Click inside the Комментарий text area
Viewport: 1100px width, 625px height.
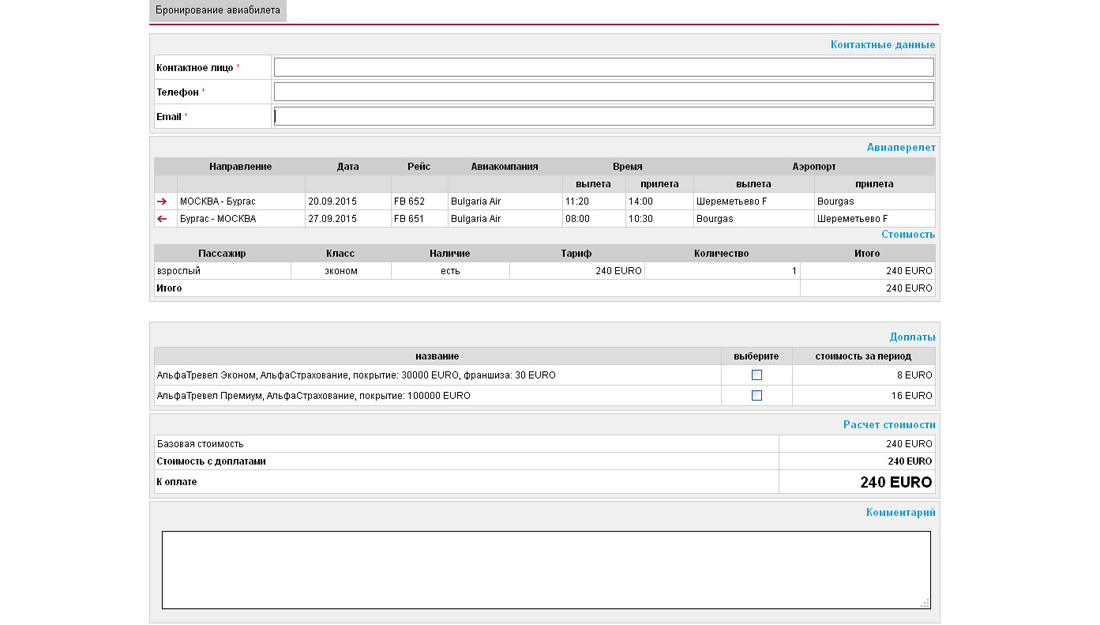[x=546, y=569]
